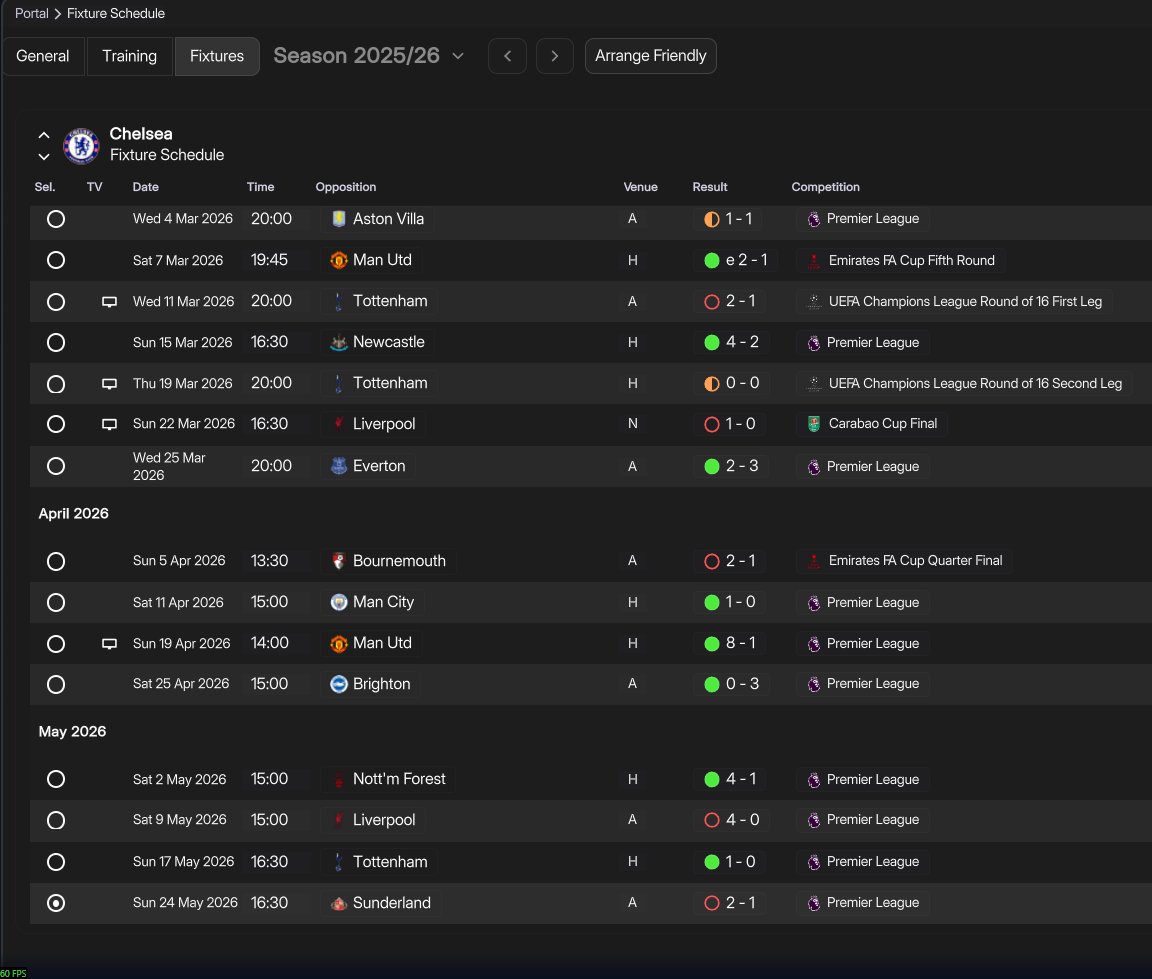Click Fixture Schedule in the breadcrumb
This screenshot has width=1152, height=979.
116,13
